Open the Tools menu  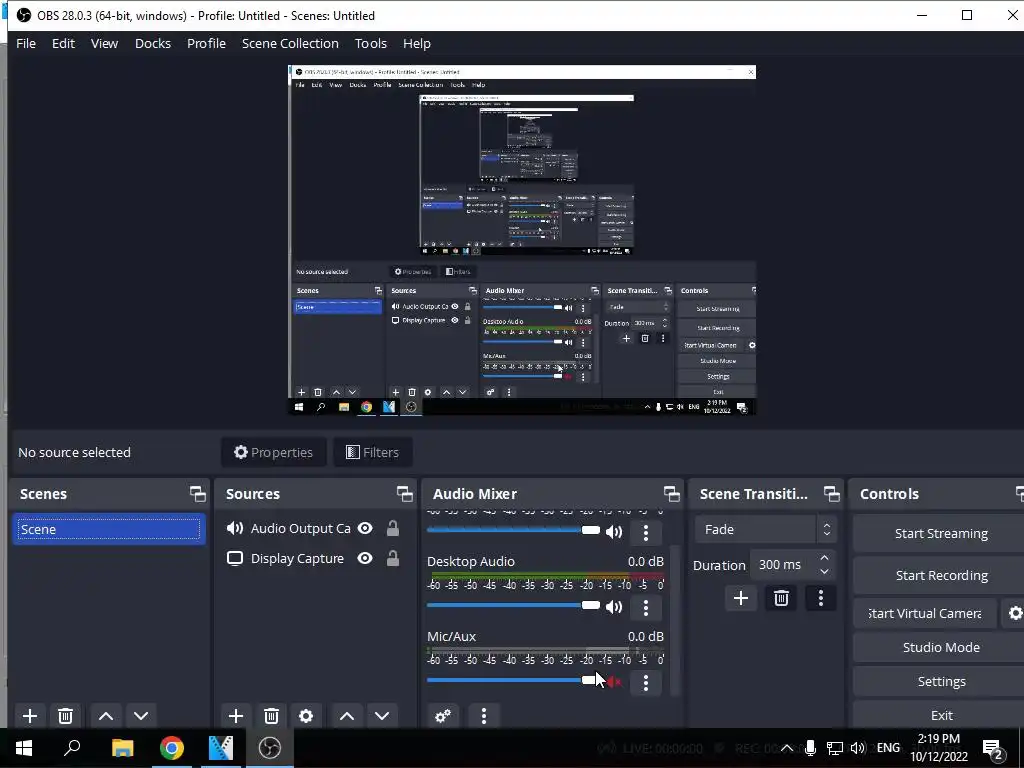coord(371,43)
